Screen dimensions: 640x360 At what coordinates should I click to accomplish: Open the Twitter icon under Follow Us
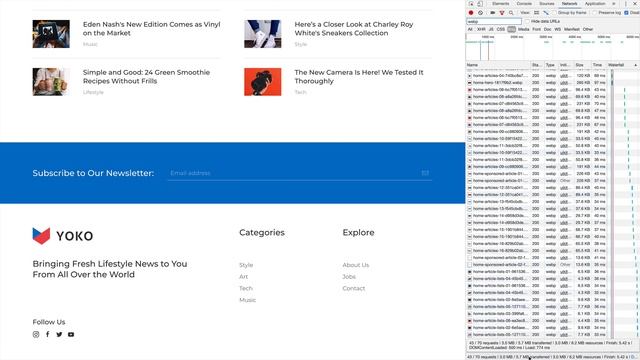(x=59, y=334)
